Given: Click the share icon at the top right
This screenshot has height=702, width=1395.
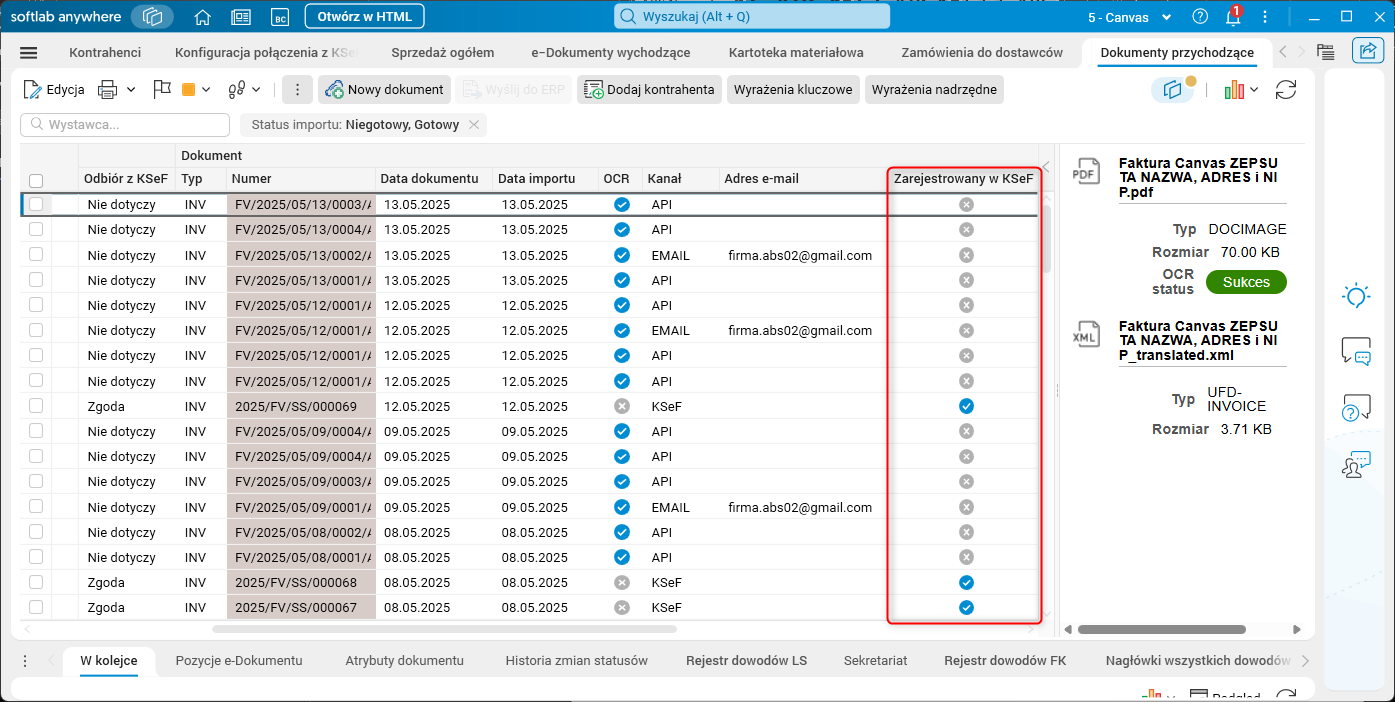Looking at the screenshot, I should 1366,52.
